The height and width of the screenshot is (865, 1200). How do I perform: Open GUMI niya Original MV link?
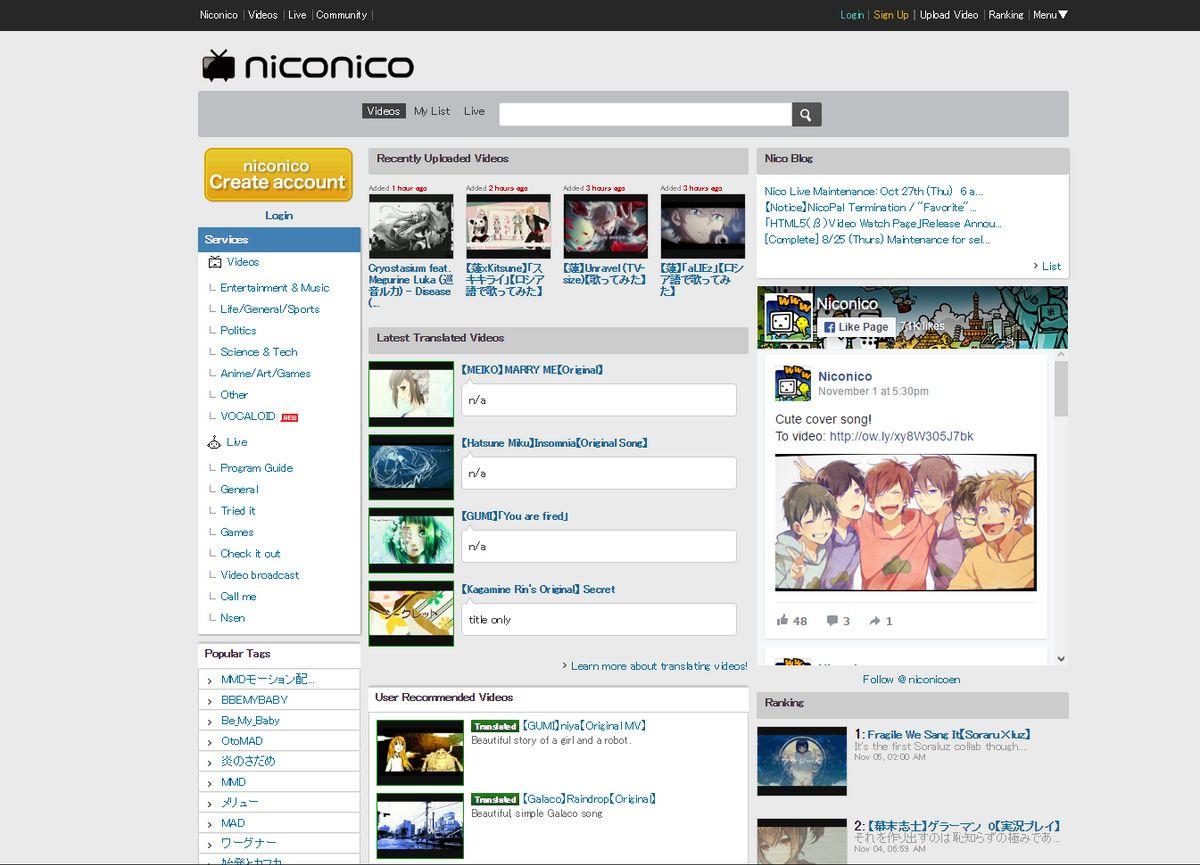tap(584, 726)
